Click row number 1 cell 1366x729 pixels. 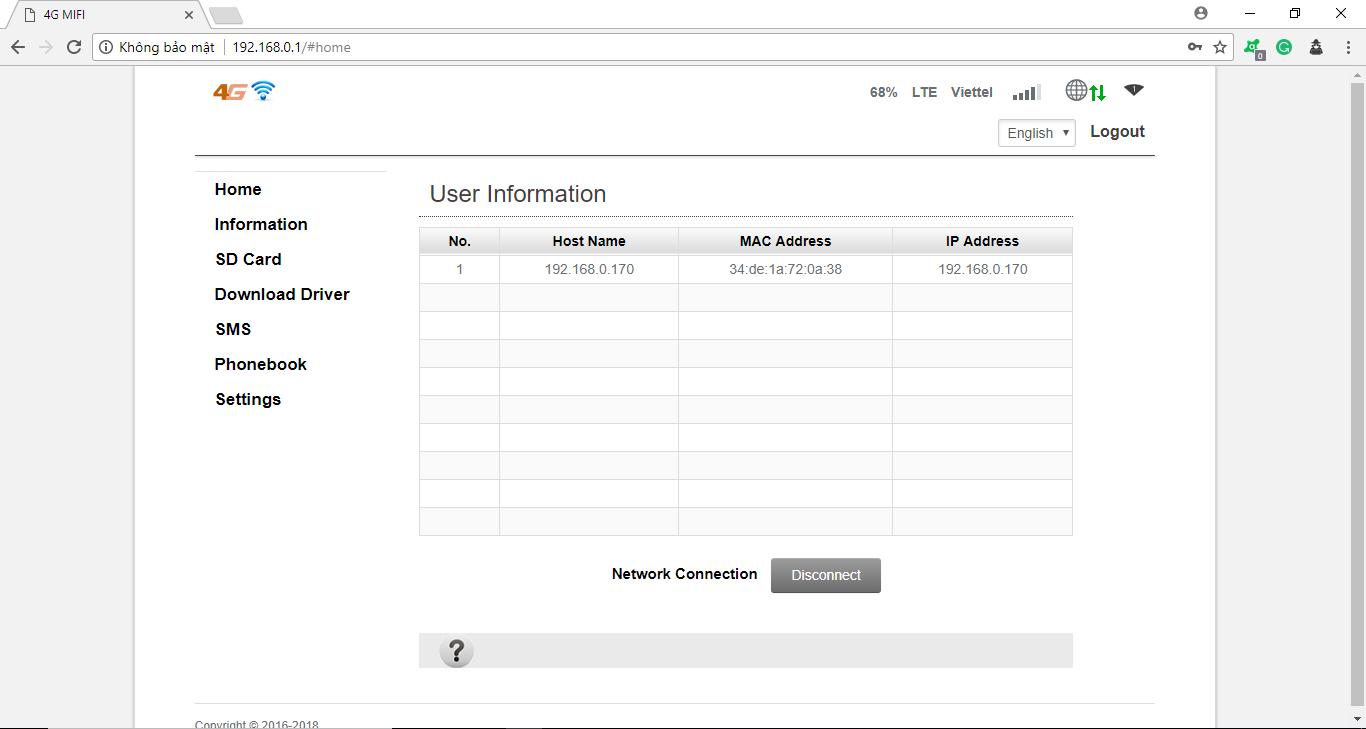click(459, 269)
